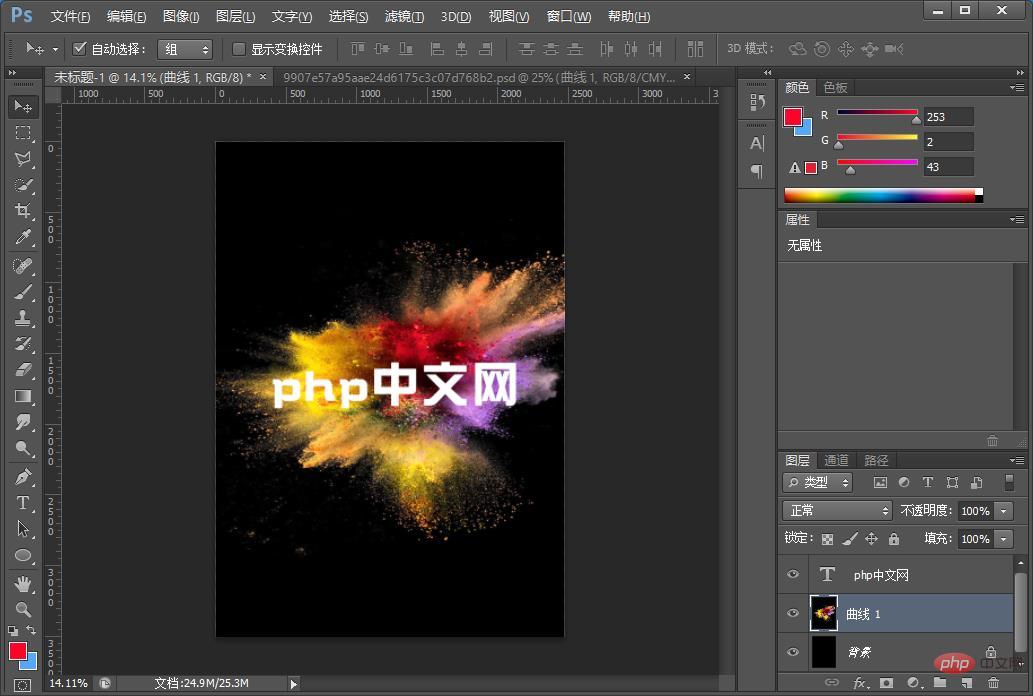
Task: Open the opacity slider dropdown arrow
Action: click(x=1004, y=511)
